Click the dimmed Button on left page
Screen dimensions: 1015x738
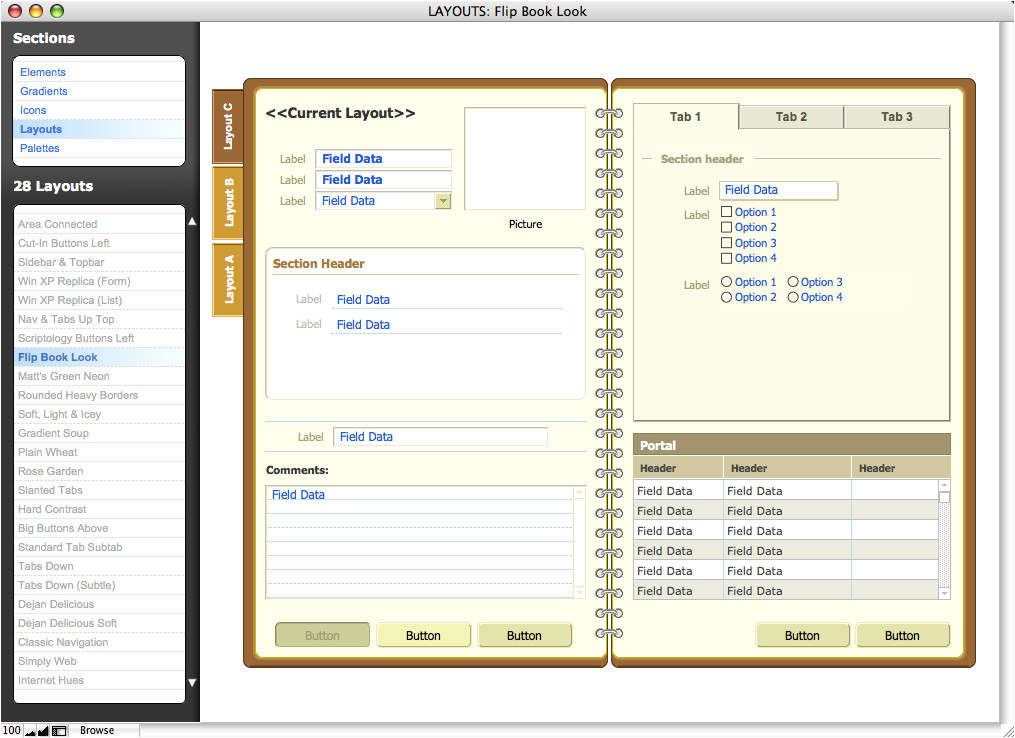click(322, 635)
